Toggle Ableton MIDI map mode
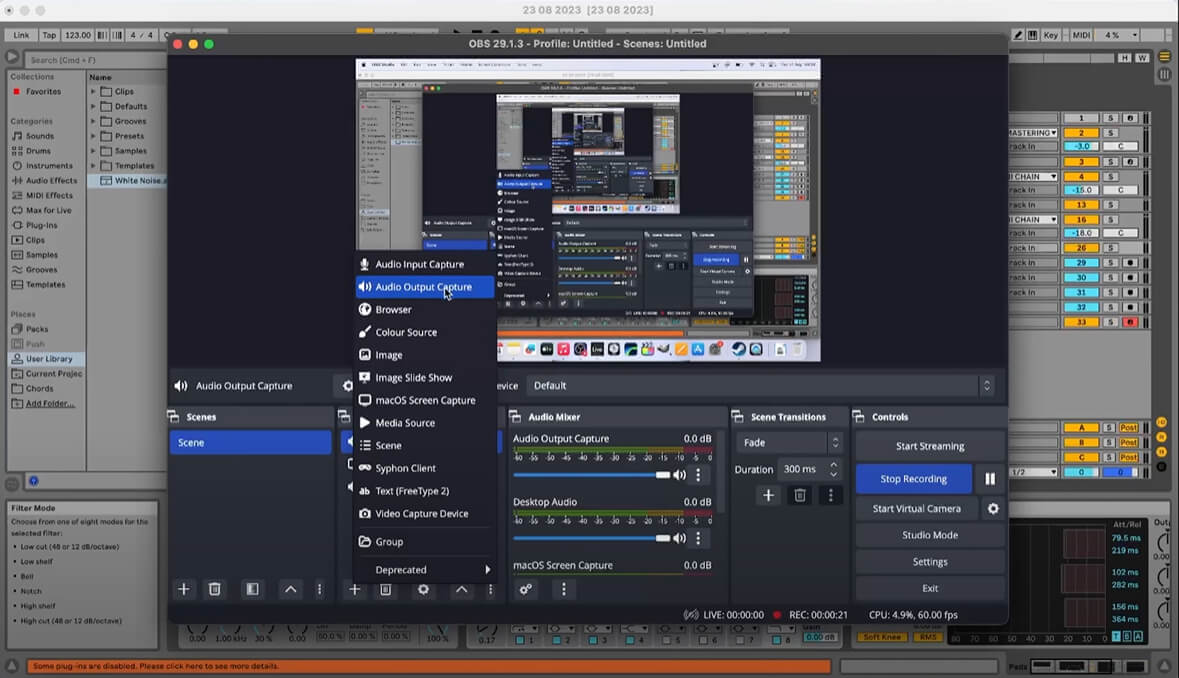The height and width of the screenshot is (678, 1179). [1081, 35]
